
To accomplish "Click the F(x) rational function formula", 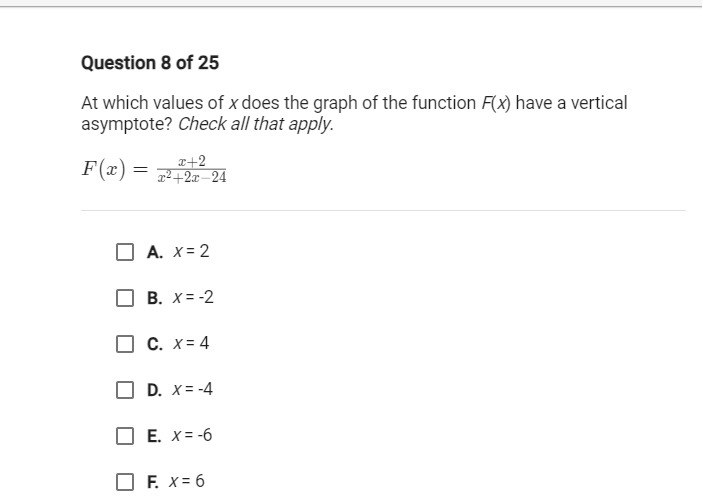I will 154,169.
